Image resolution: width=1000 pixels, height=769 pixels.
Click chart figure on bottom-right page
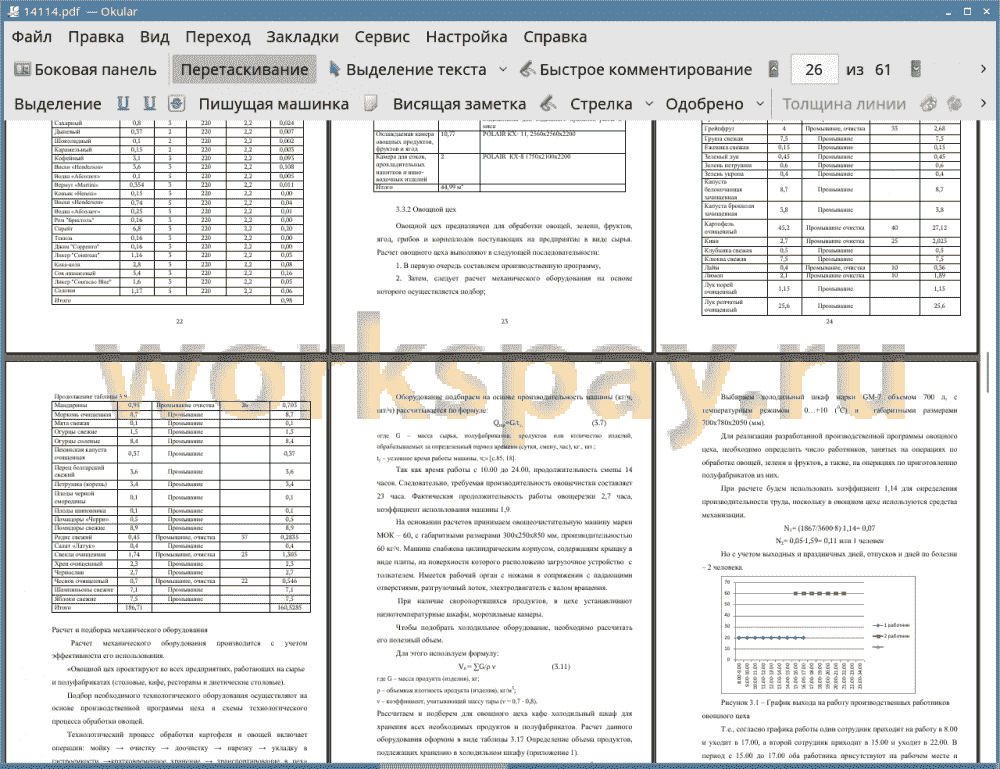(818, 634)
